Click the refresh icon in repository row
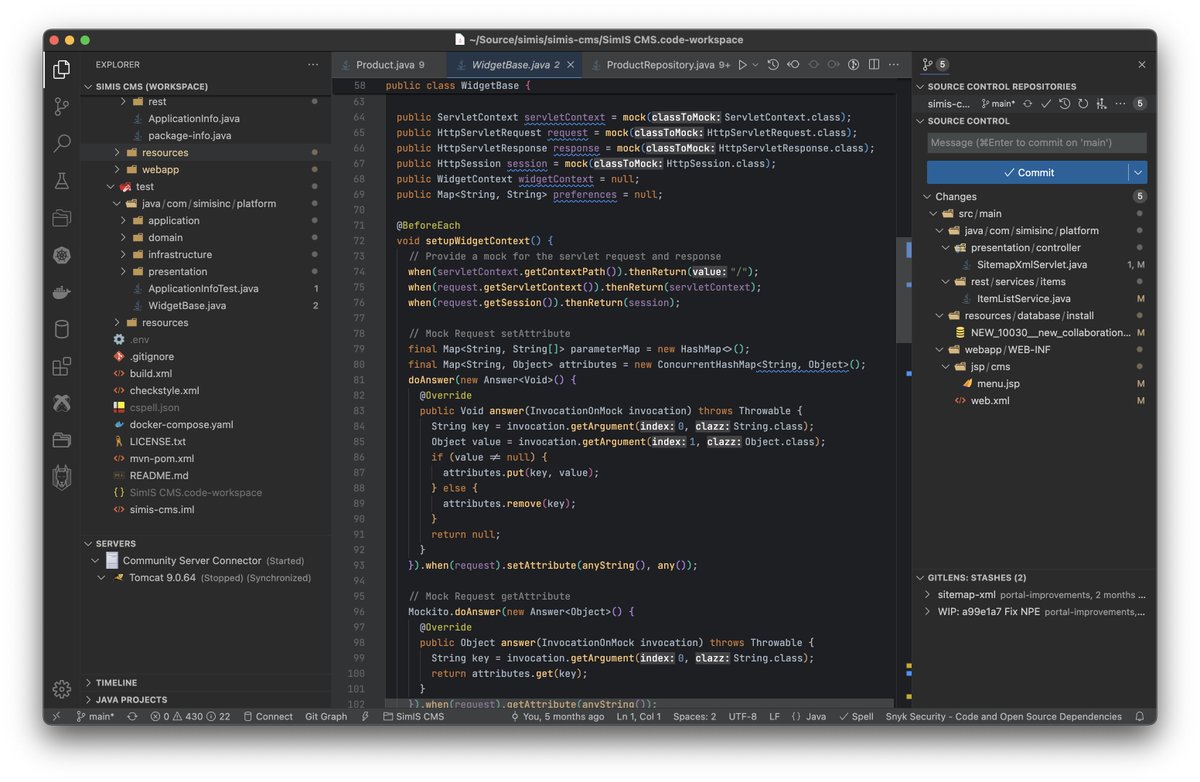Viewport: 1200px width, 782px height. click(x=1083, y=103)
